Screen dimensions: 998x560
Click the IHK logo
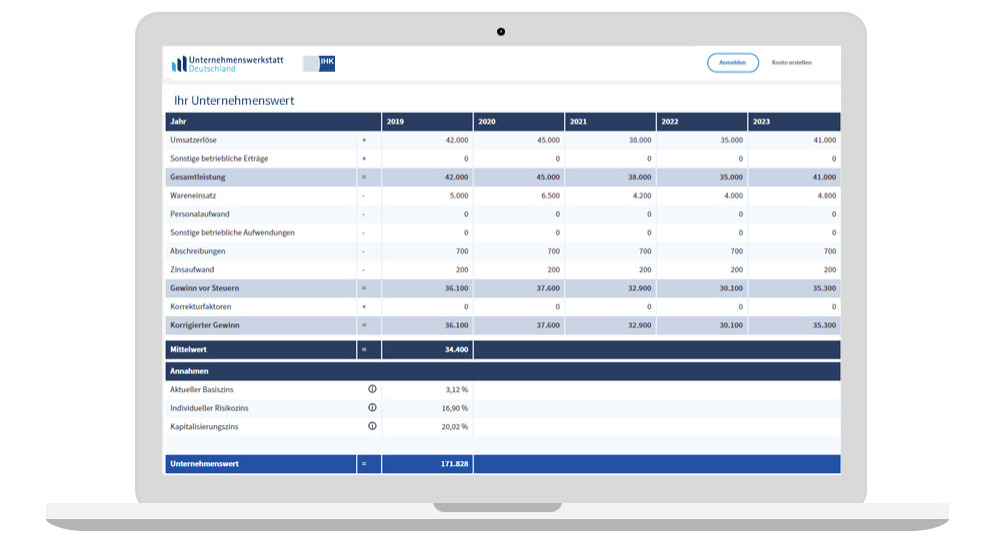(320, 64)
